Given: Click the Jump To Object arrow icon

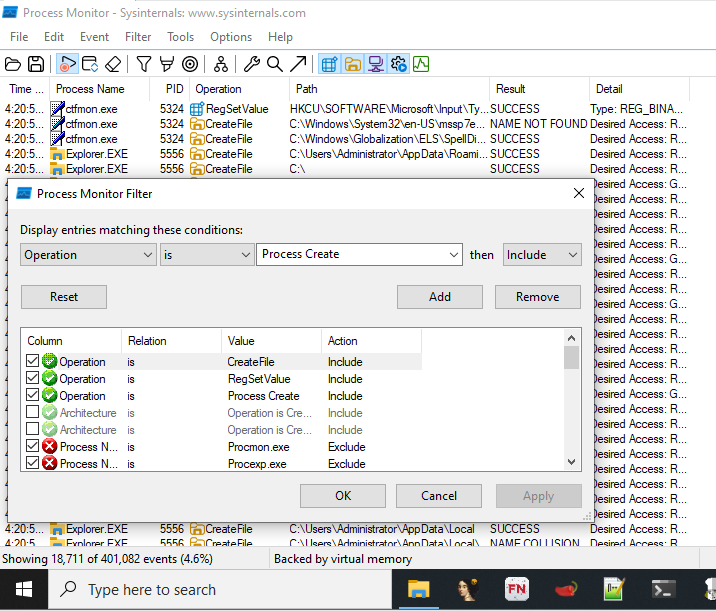Looking at the screenshot, I should 298,64.
